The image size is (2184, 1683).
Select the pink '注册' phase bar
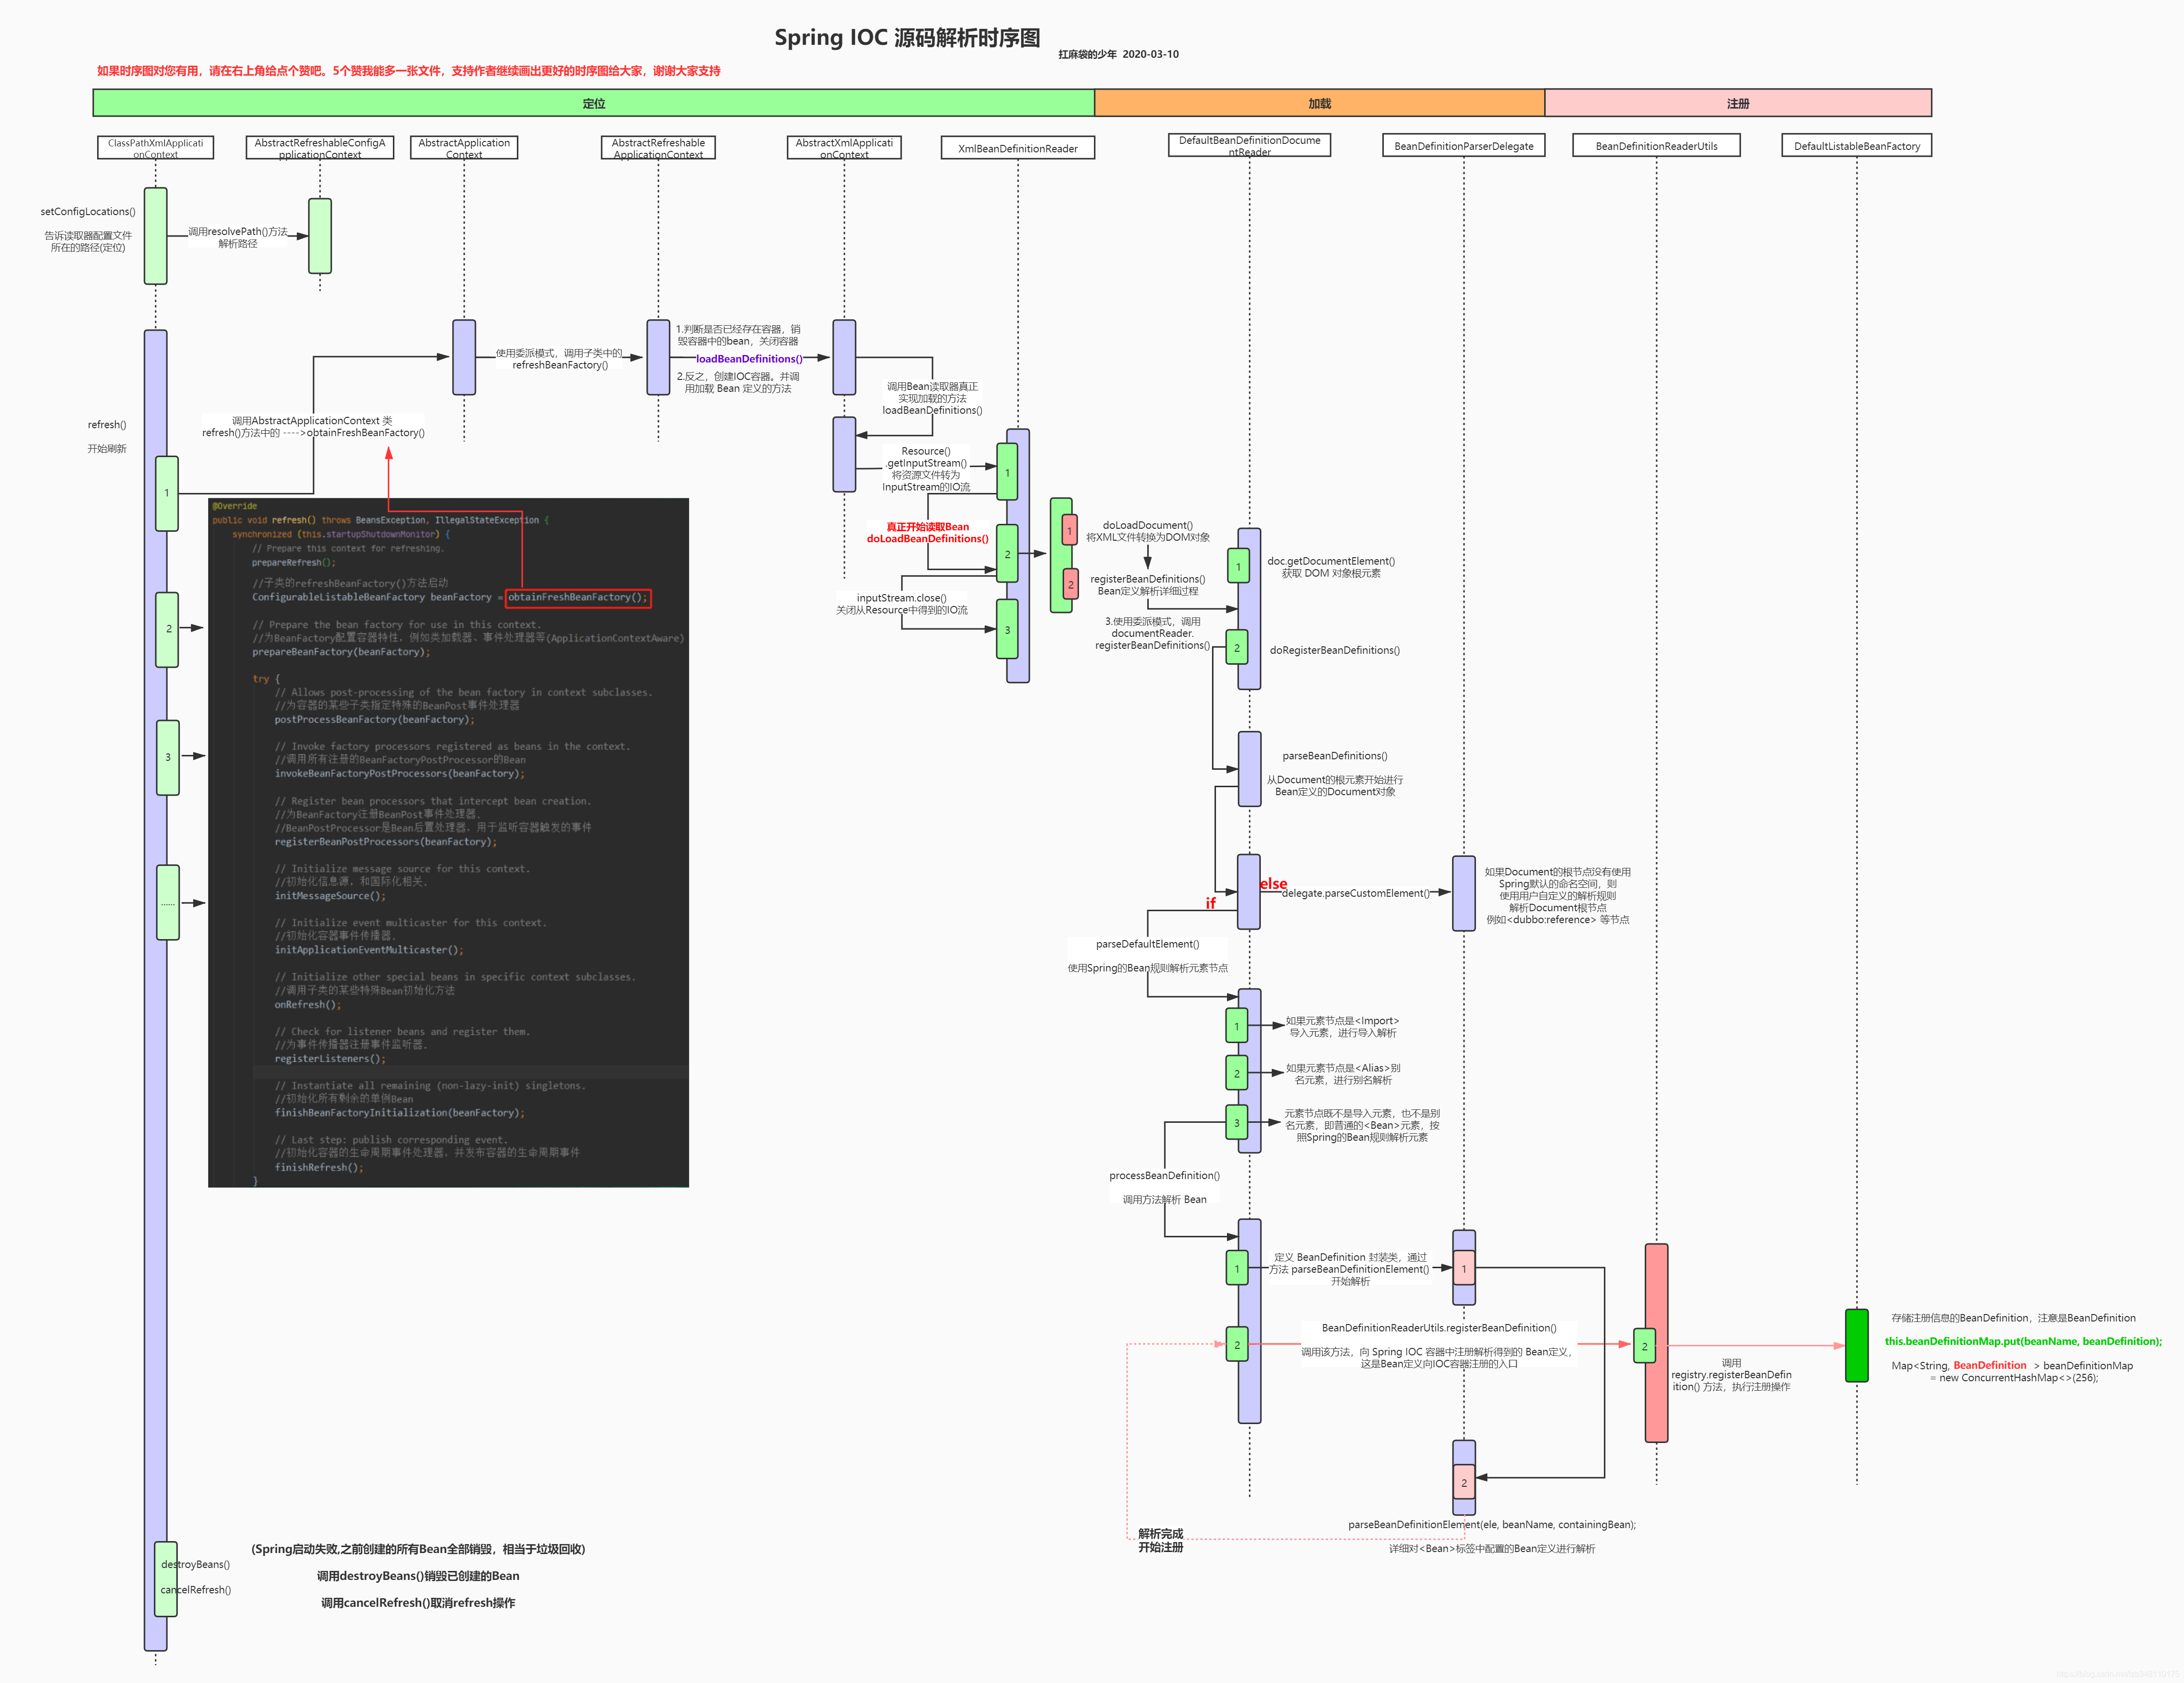tap(1738, 103)
